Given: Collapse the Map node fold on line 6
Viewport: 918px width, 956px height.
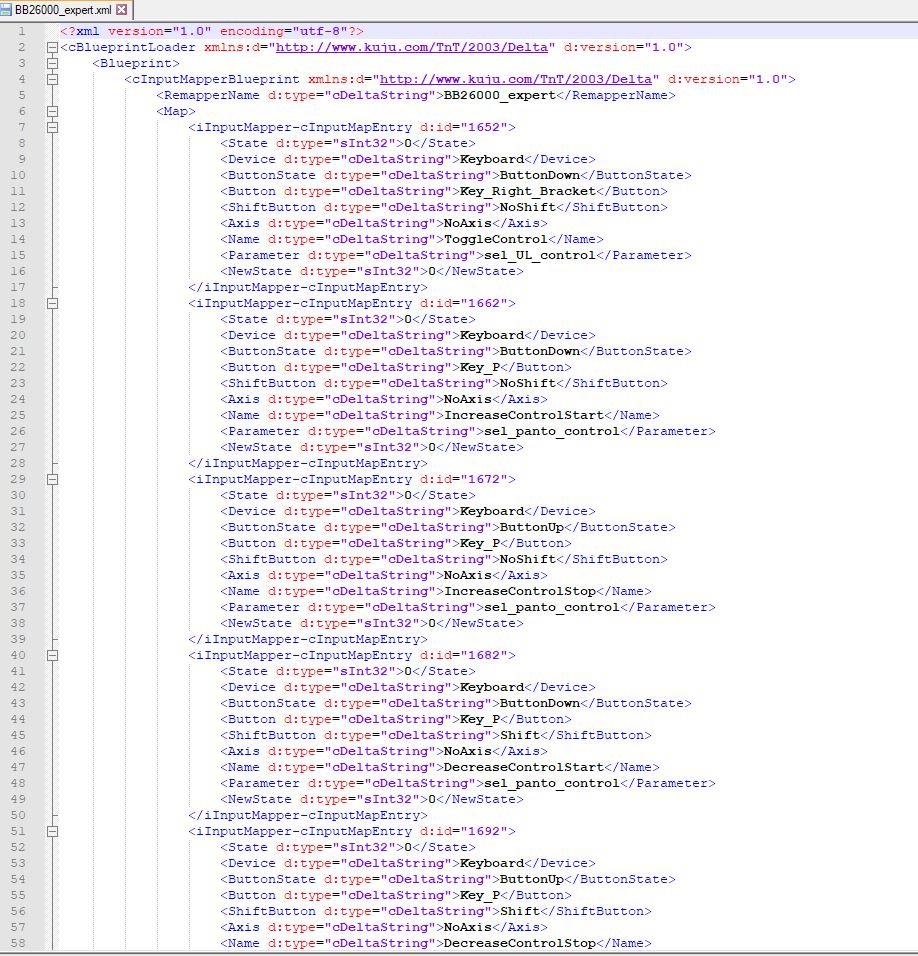Looking at the screenshot, I should click(52, 112).
